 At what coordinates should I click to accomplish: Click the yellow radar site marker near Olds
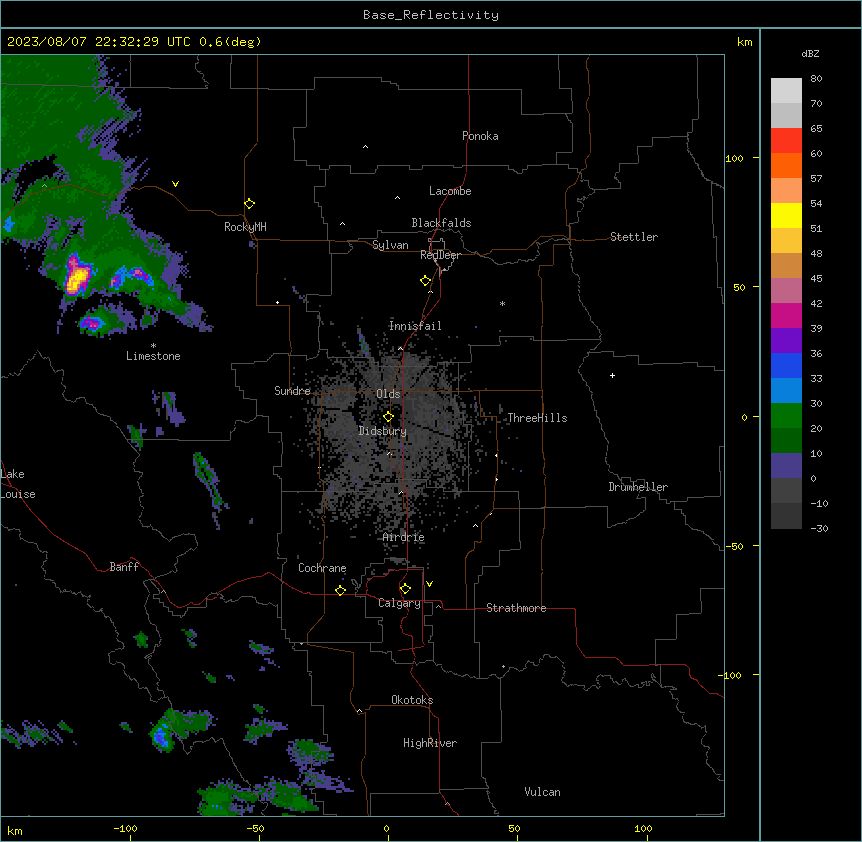[x=388, y=417]
